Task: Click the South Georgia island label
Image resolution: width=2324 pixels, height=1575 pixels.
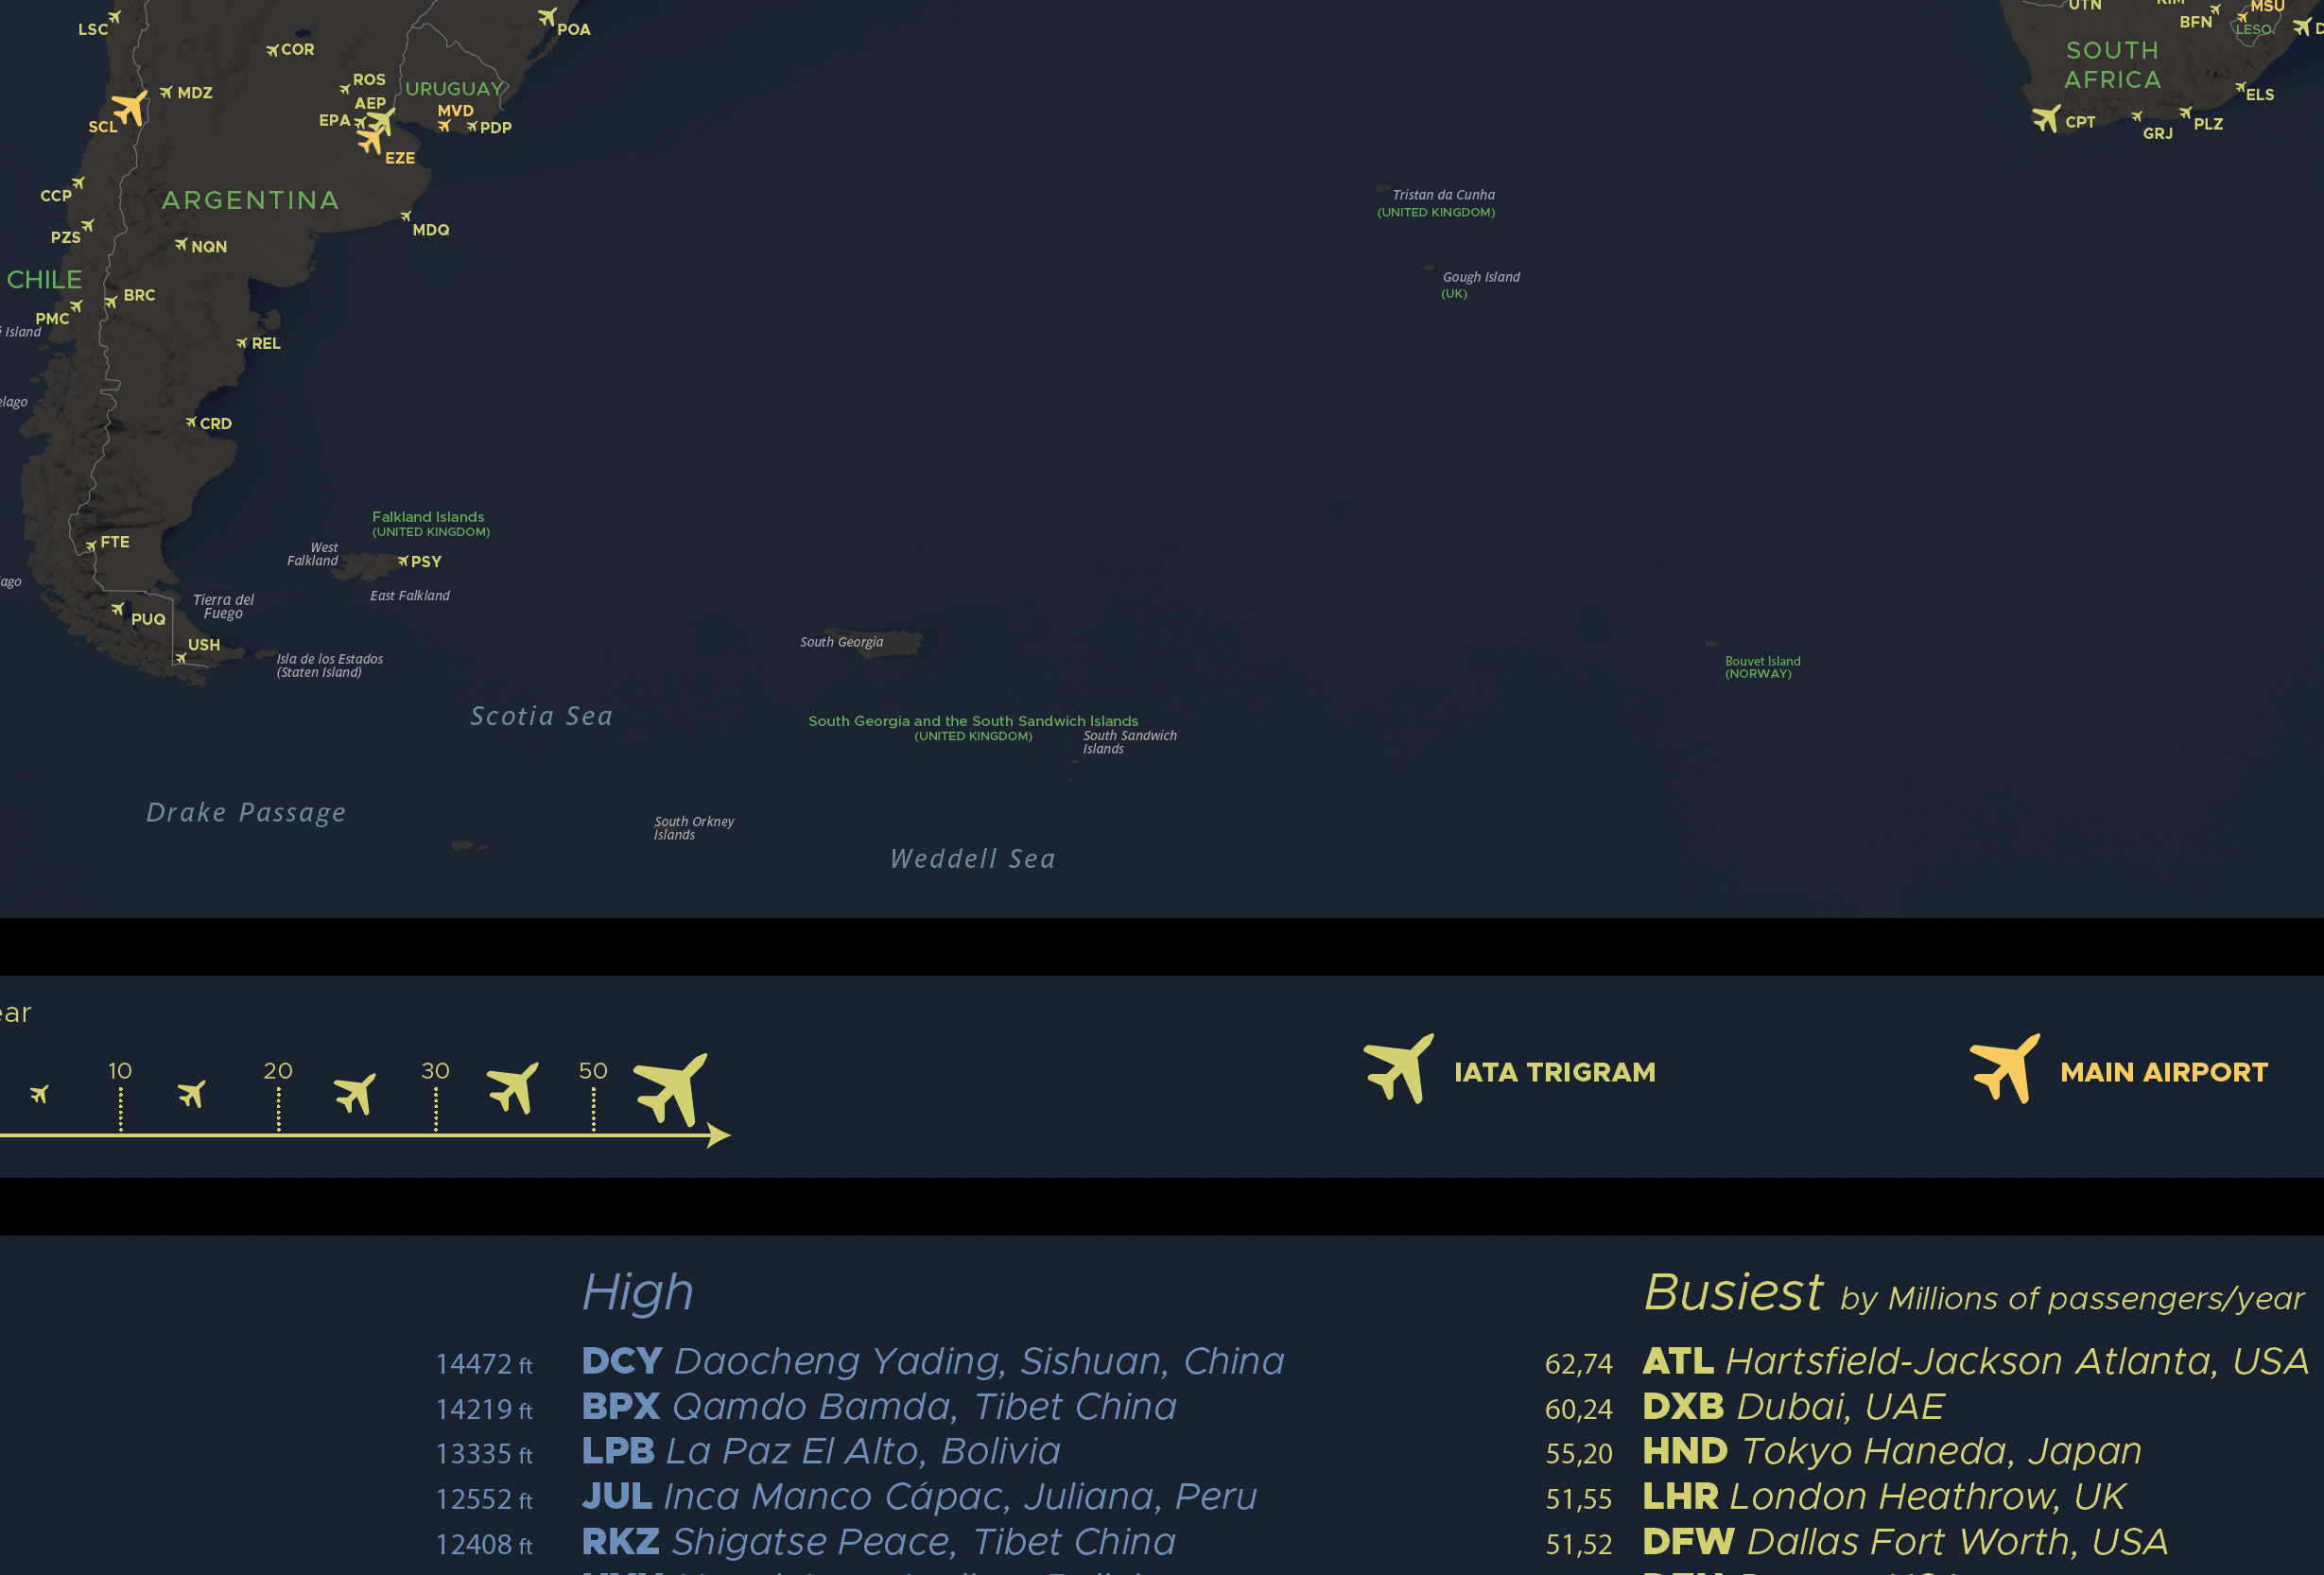Action: pos(841,642)
